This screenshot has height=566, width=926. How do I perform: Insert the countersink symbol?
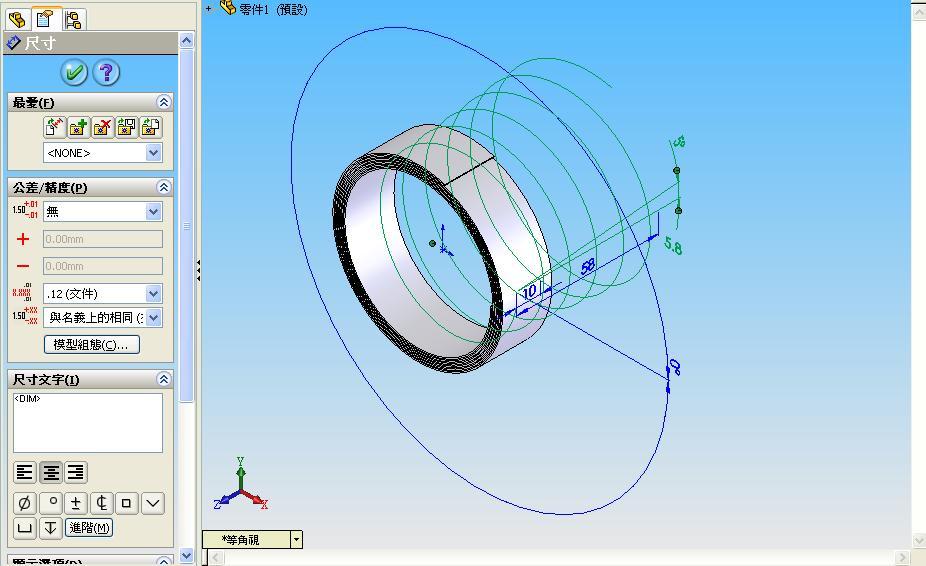pos(153,503)
